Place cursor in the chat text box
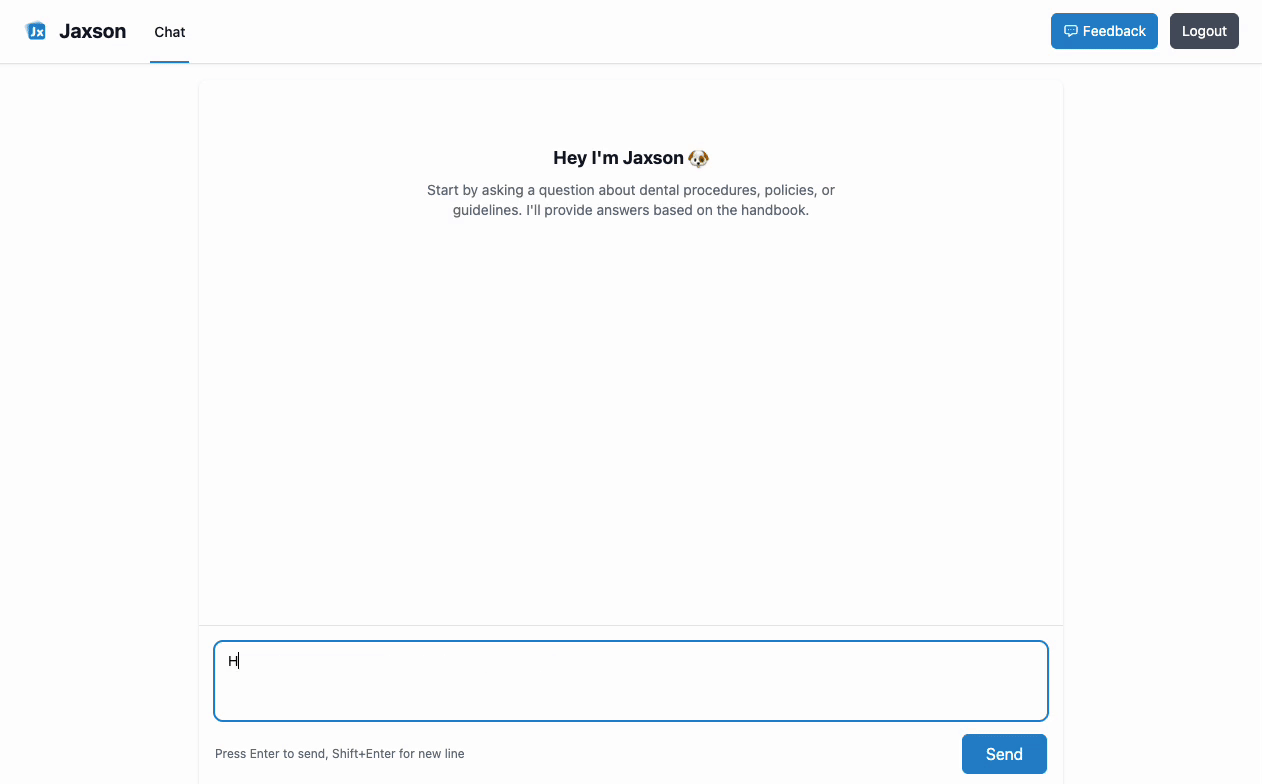The height and width of the screenshot is (784, 1262). [x=630, y=680]
